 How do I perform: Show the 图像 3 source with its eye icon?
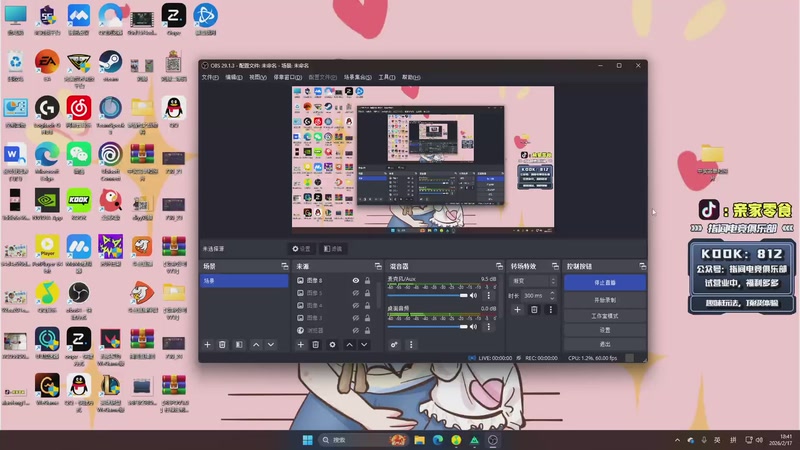(x=356, y=318)
